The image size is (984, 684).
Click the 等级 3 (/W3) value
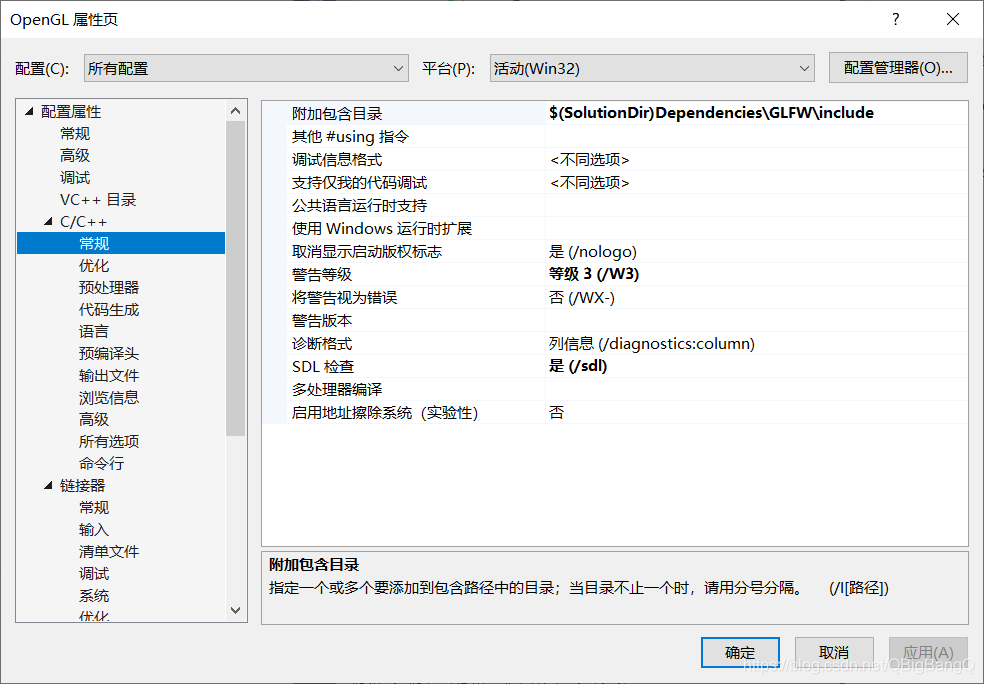tap(594, 274)
